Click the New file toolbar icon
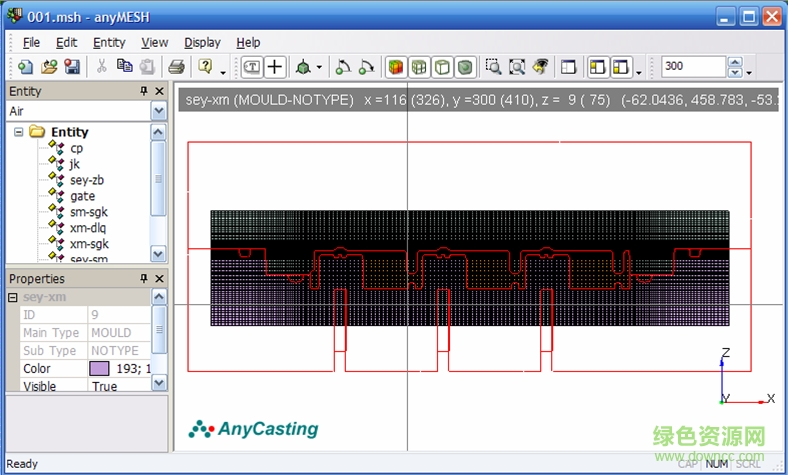This screenshot has width=788, height=475. pyautogui.click(x=26, y=67)
